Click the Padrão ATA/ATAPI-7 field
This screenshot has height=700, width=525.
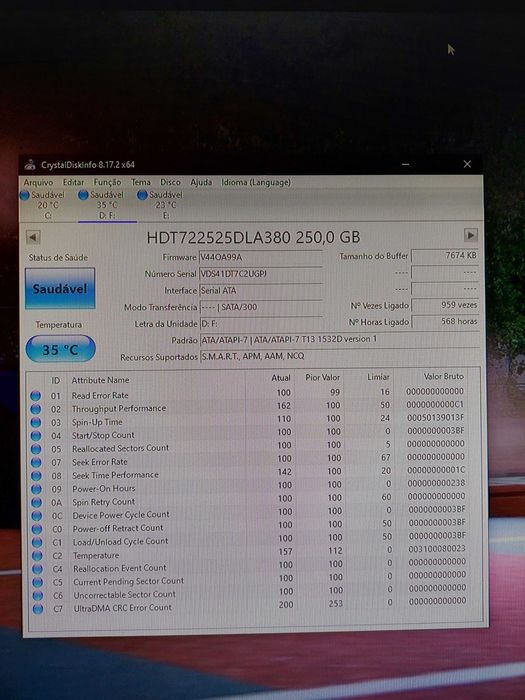click(339, 339)
